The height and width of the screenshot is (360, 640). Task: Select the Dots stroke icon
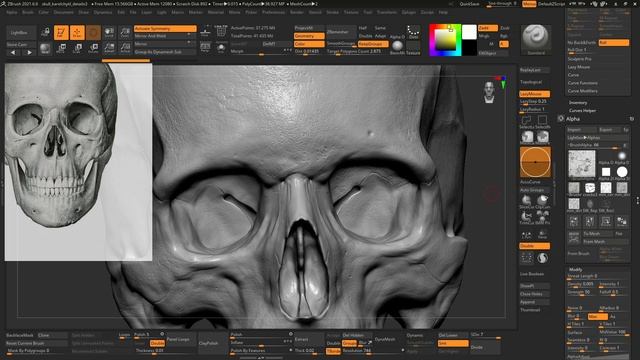[413, 32]
